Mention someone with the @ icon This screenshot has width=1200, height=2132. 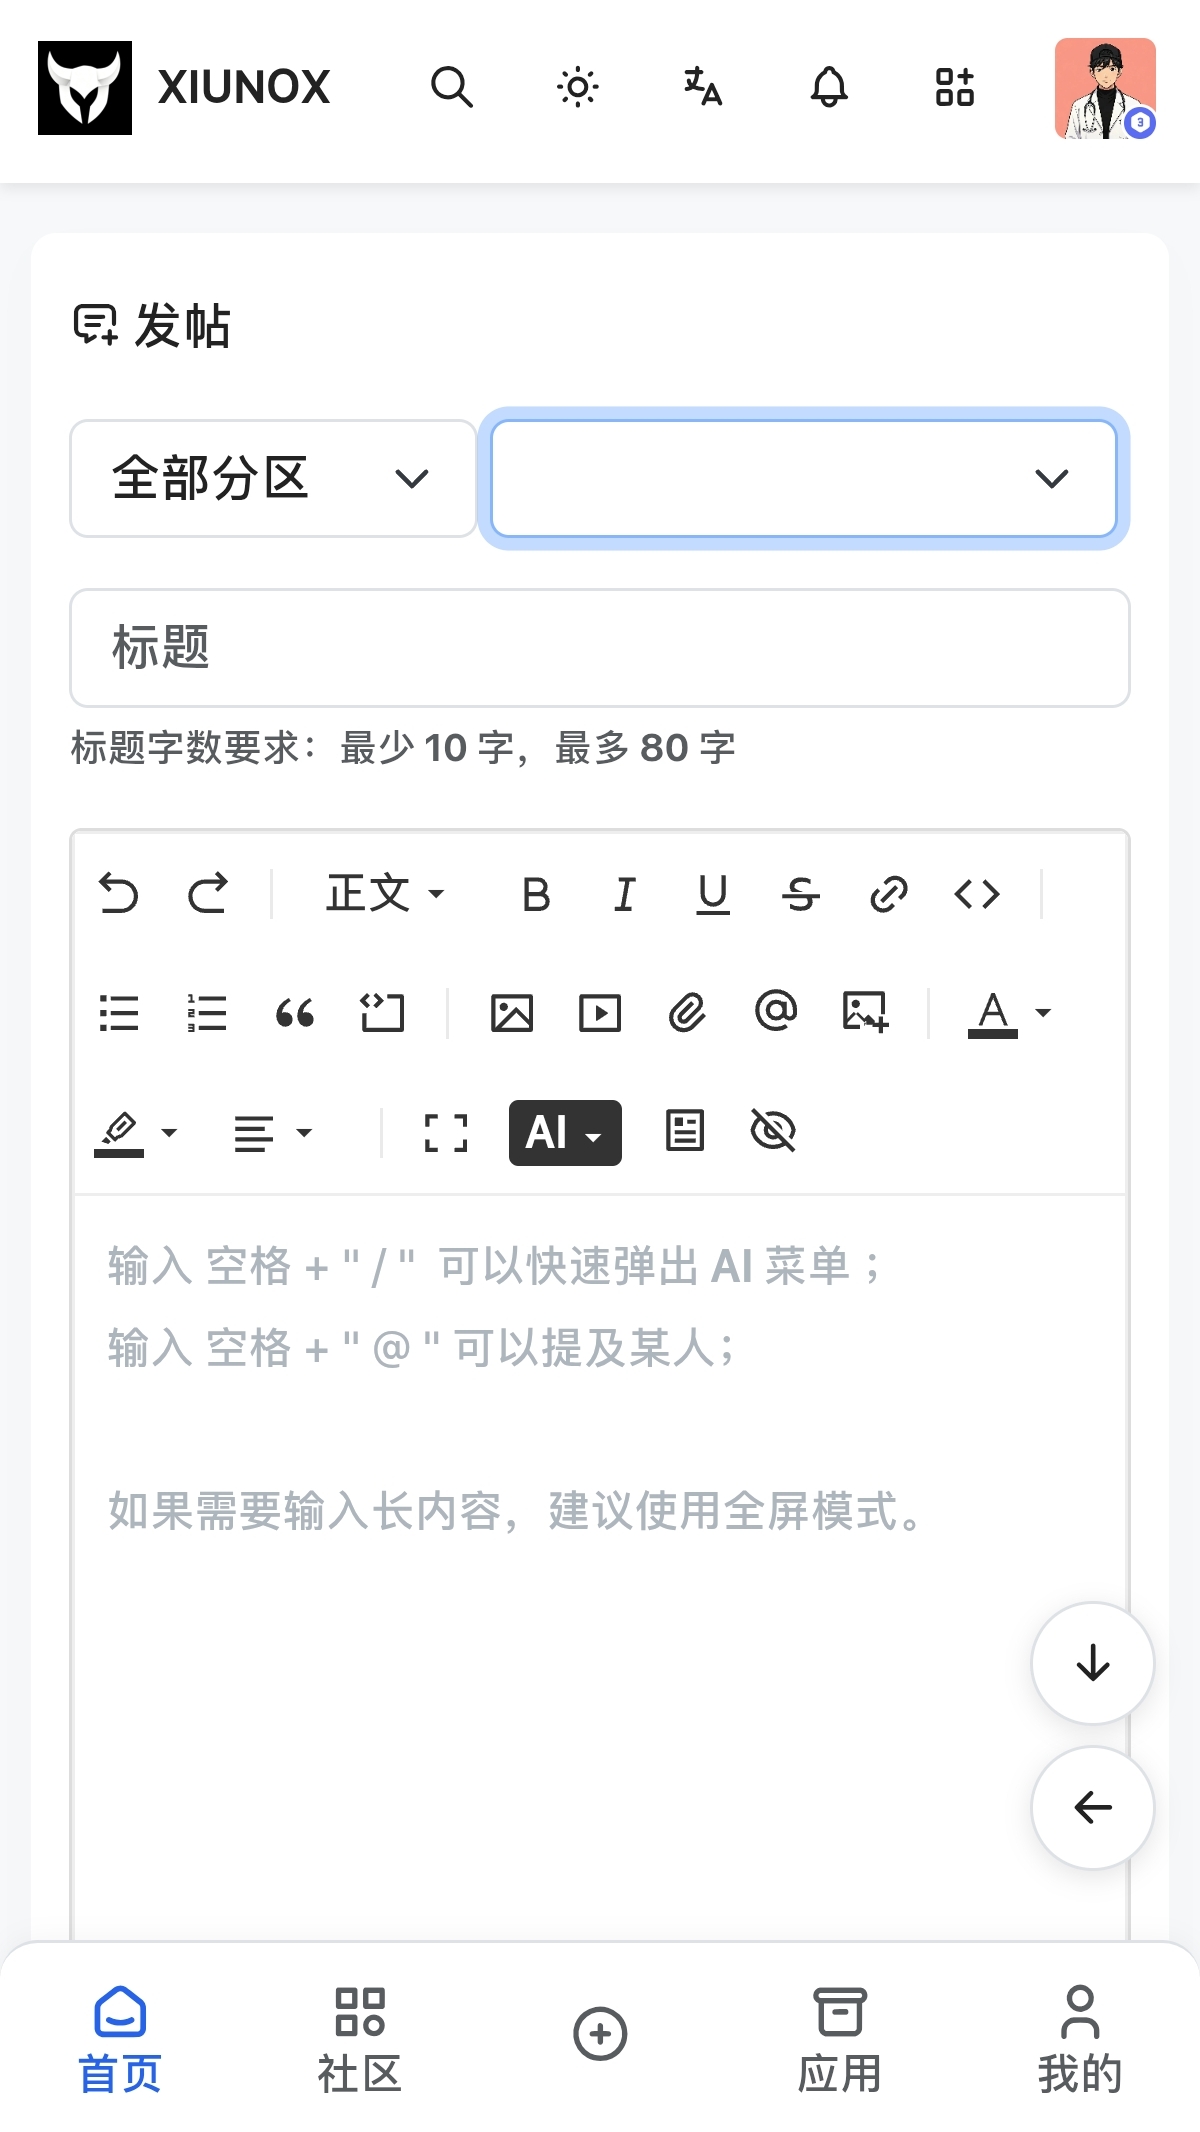coord(776,1011)
